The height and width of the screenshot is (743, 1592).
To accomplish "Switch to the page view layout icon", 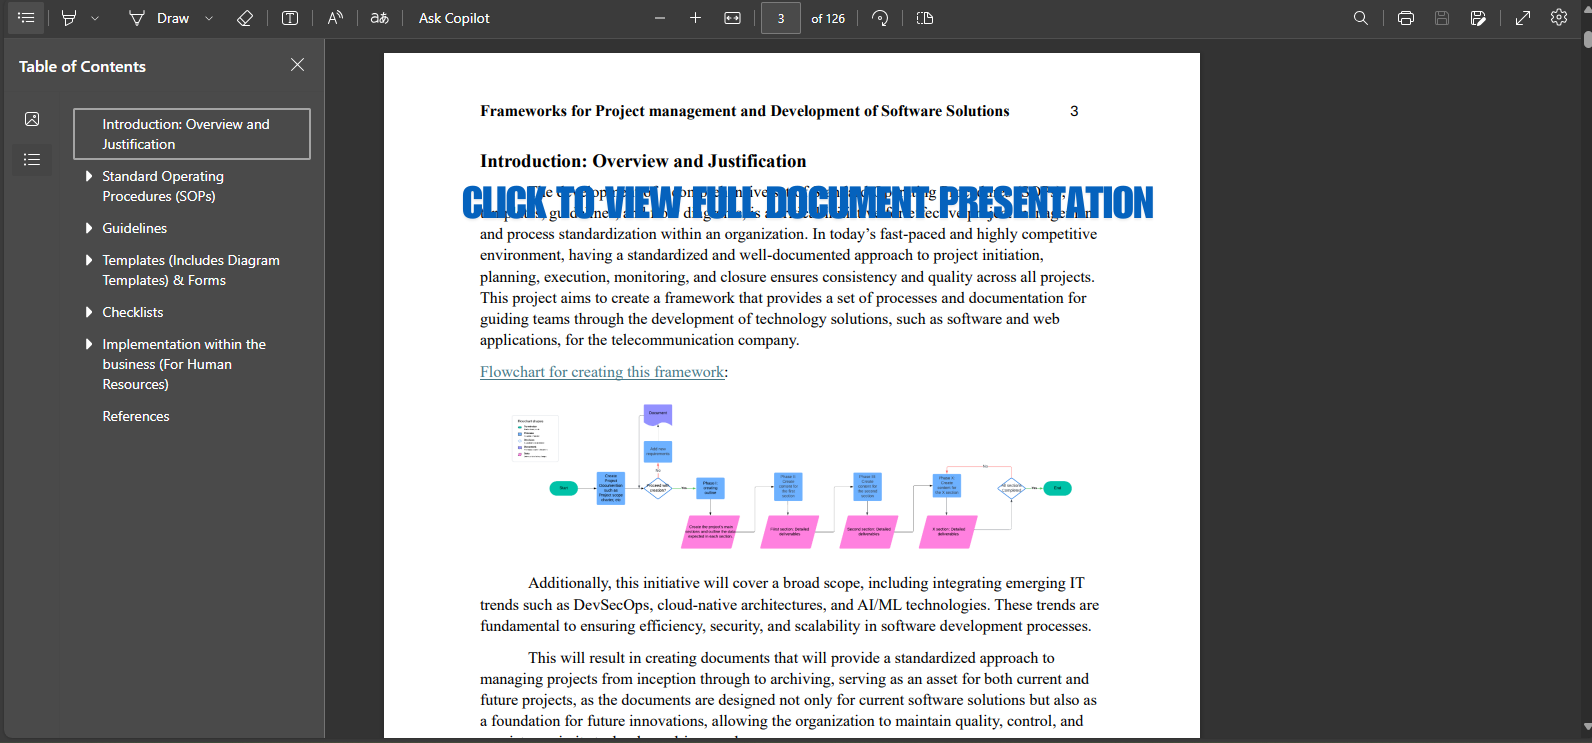I will (925, 18).
